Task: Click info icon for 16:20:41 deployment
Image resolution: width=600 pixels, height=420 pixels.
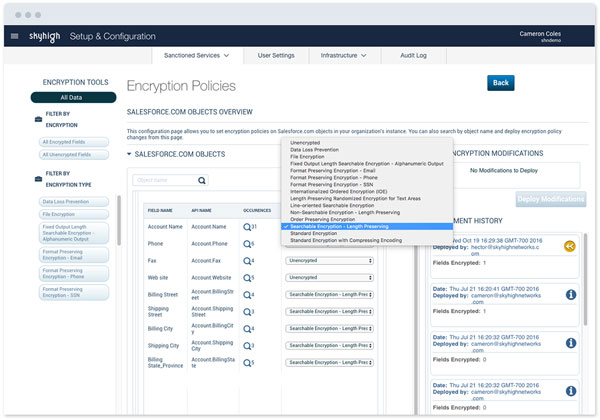Action: [571, 295]
